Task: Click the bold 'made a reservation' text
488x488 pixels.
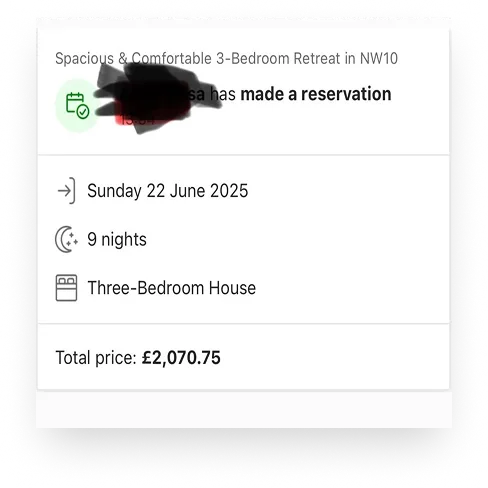Action: point(316,94)
